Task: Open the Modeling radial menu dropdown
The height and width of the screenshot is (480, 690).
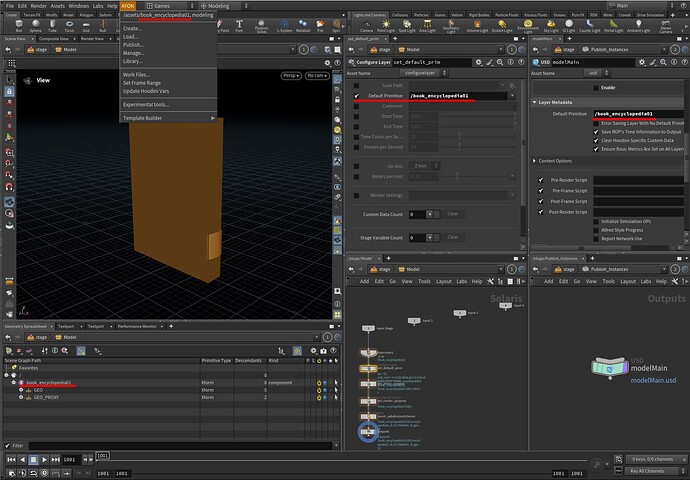Action: click(x=224, y=6)
